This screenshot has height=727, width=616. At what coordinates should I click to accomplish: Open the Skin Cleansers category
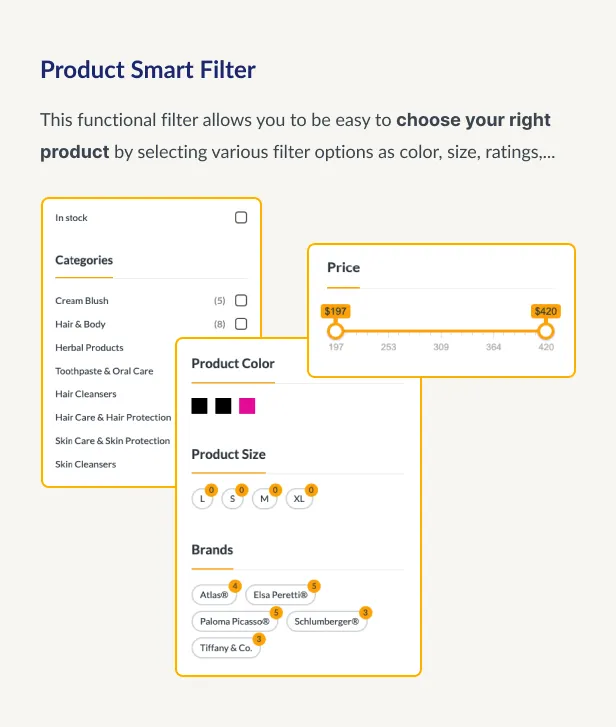pyautogui.click(x=85, y=464)
